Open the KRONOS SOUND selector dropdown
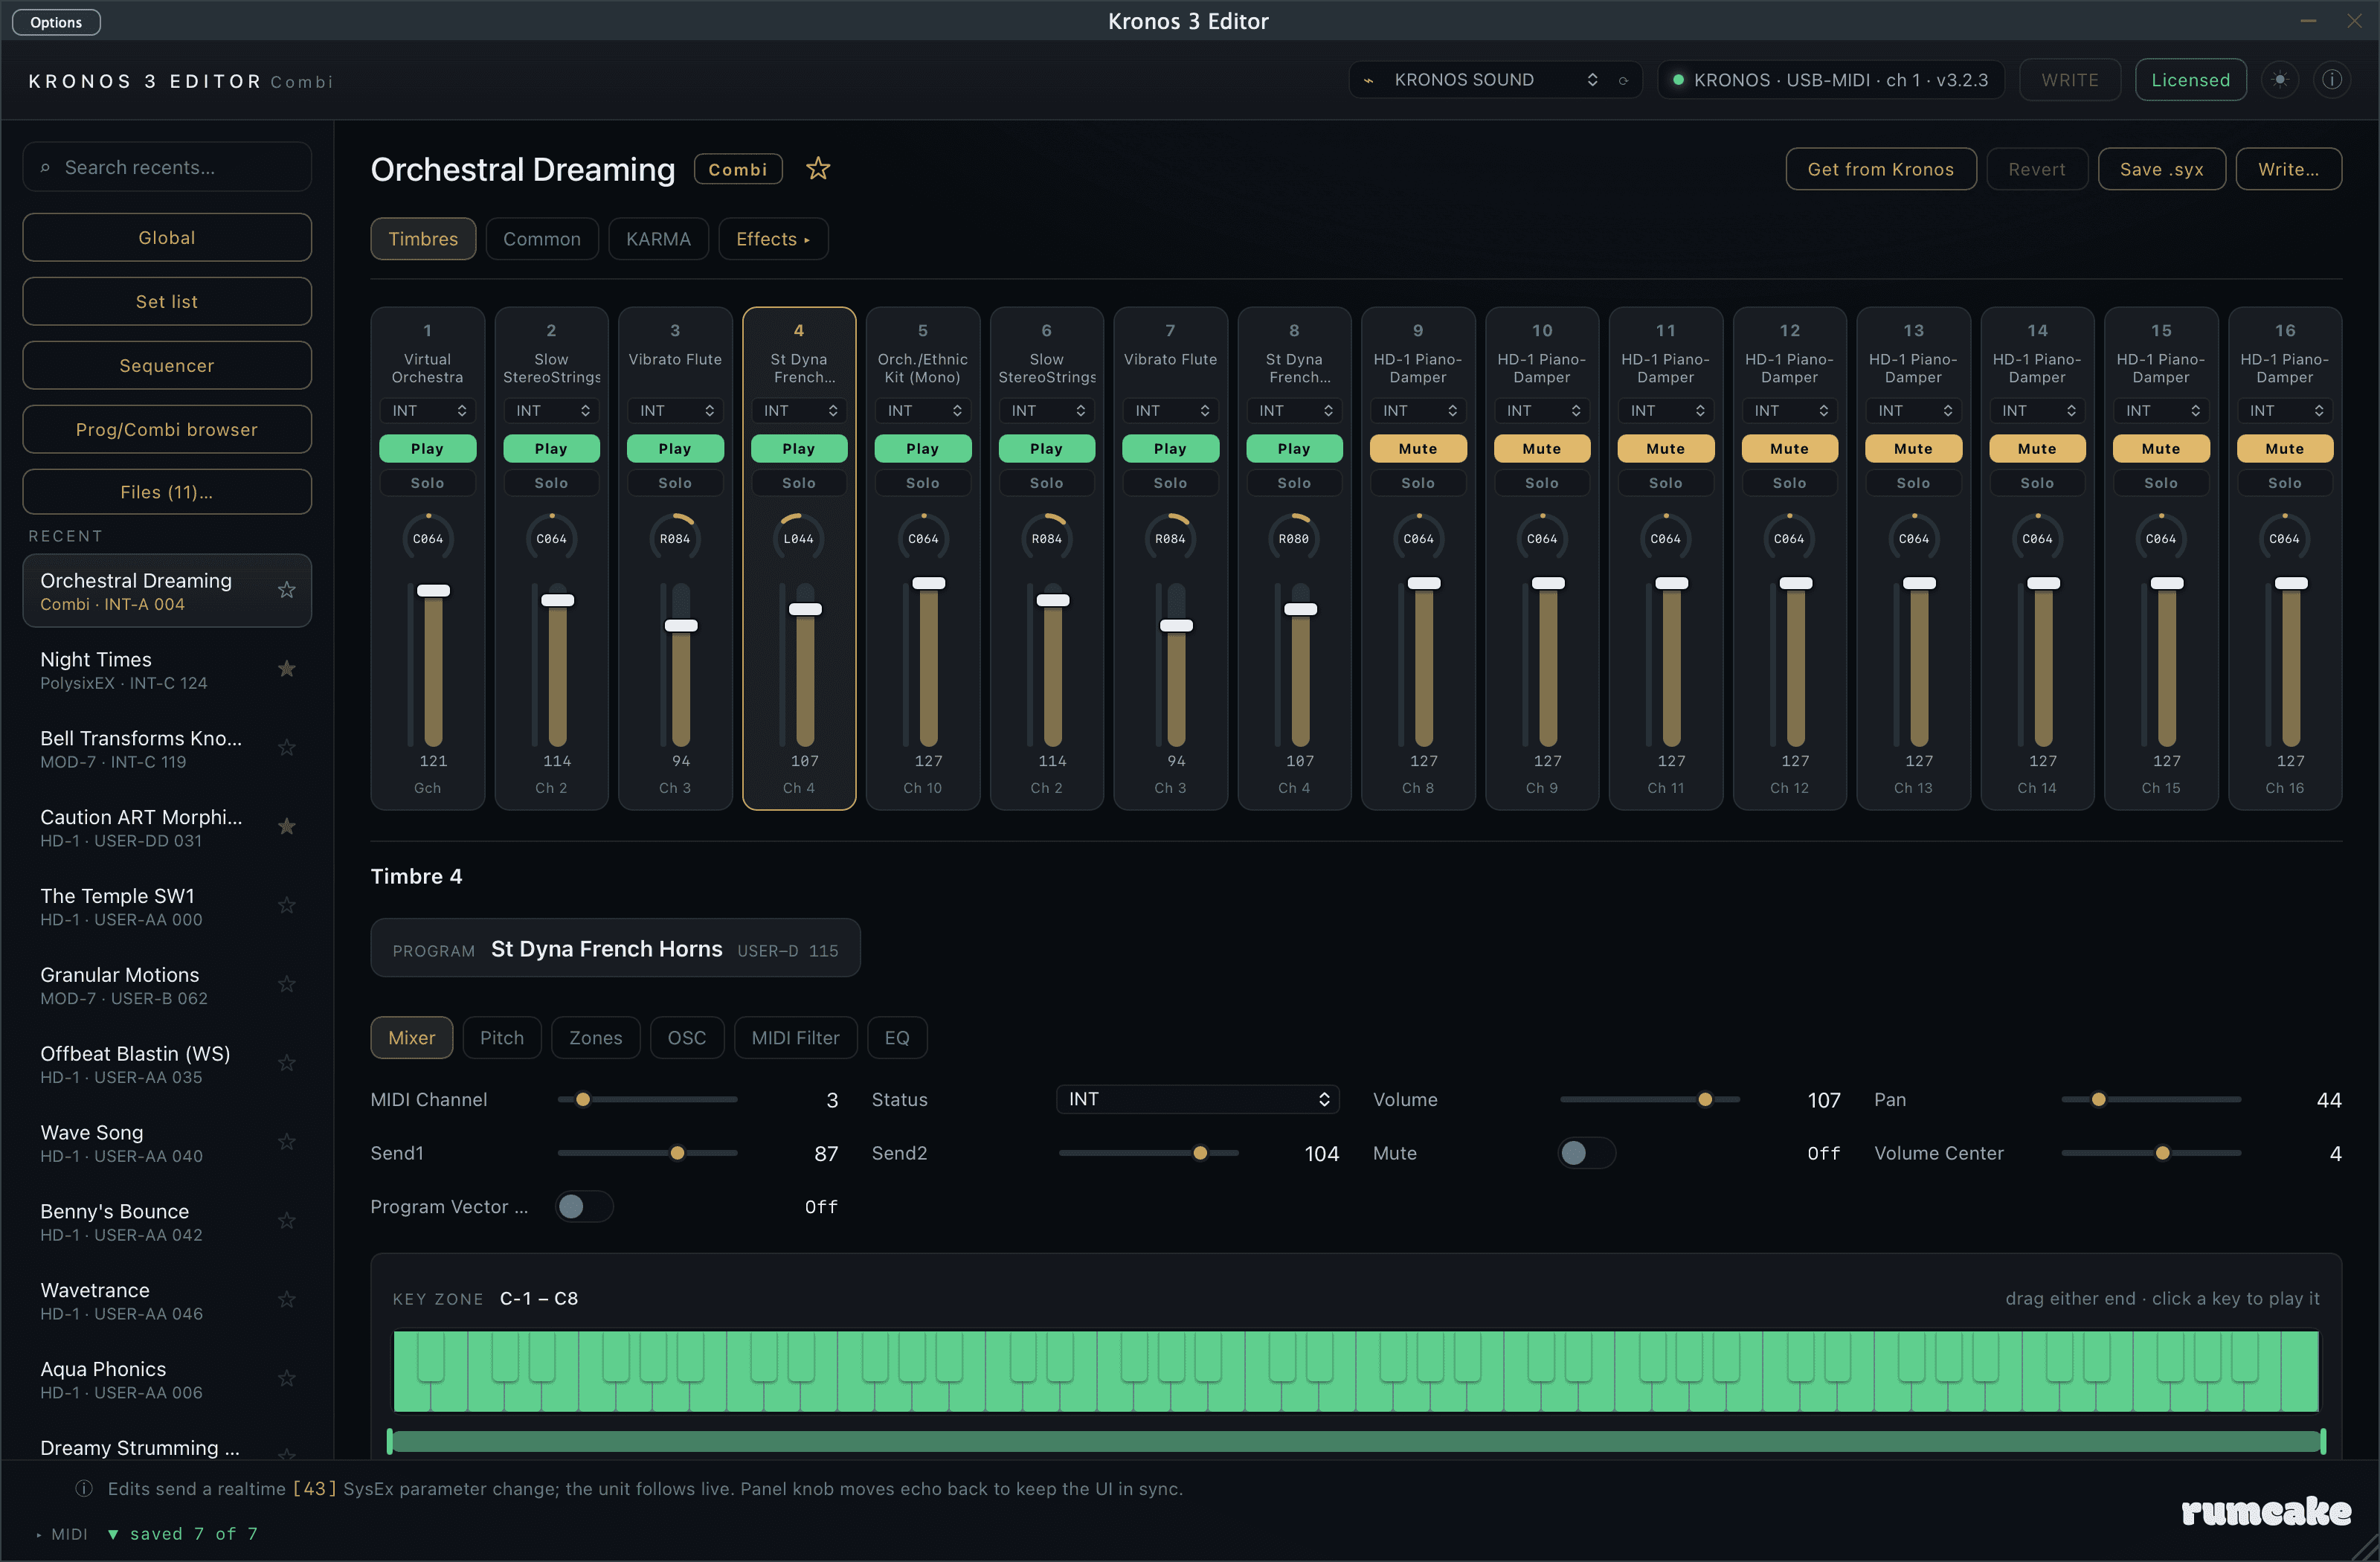This screenshot has height=1562, width=2380. click(1494, 80)
